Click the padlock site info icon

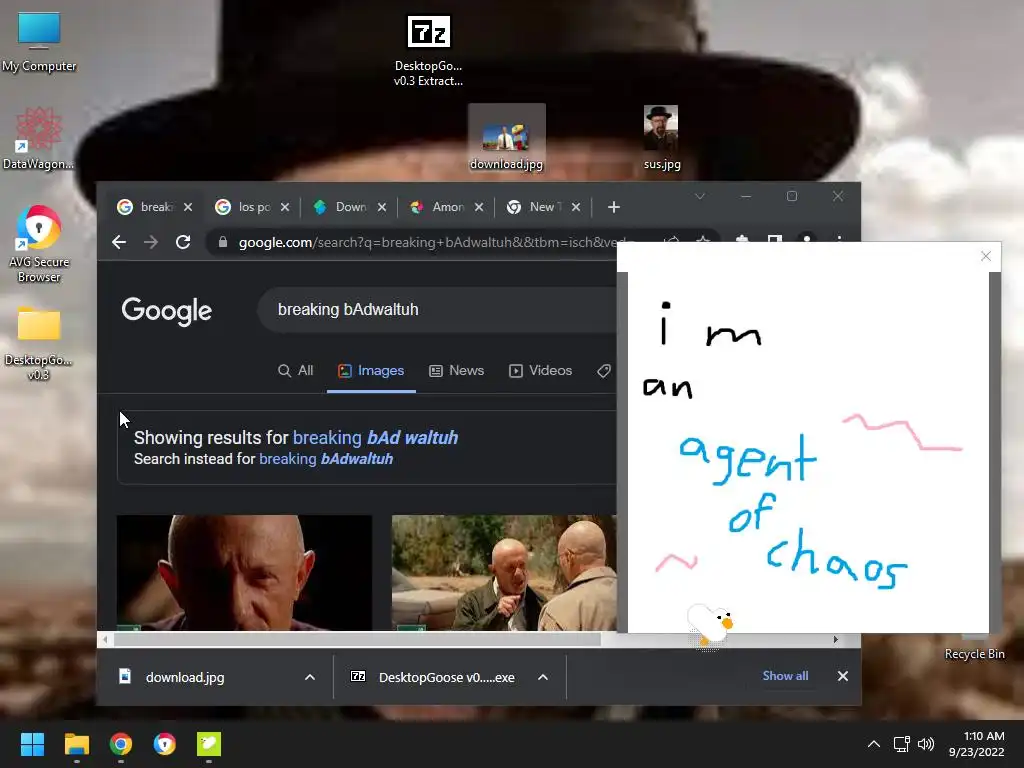coord(223,242)
